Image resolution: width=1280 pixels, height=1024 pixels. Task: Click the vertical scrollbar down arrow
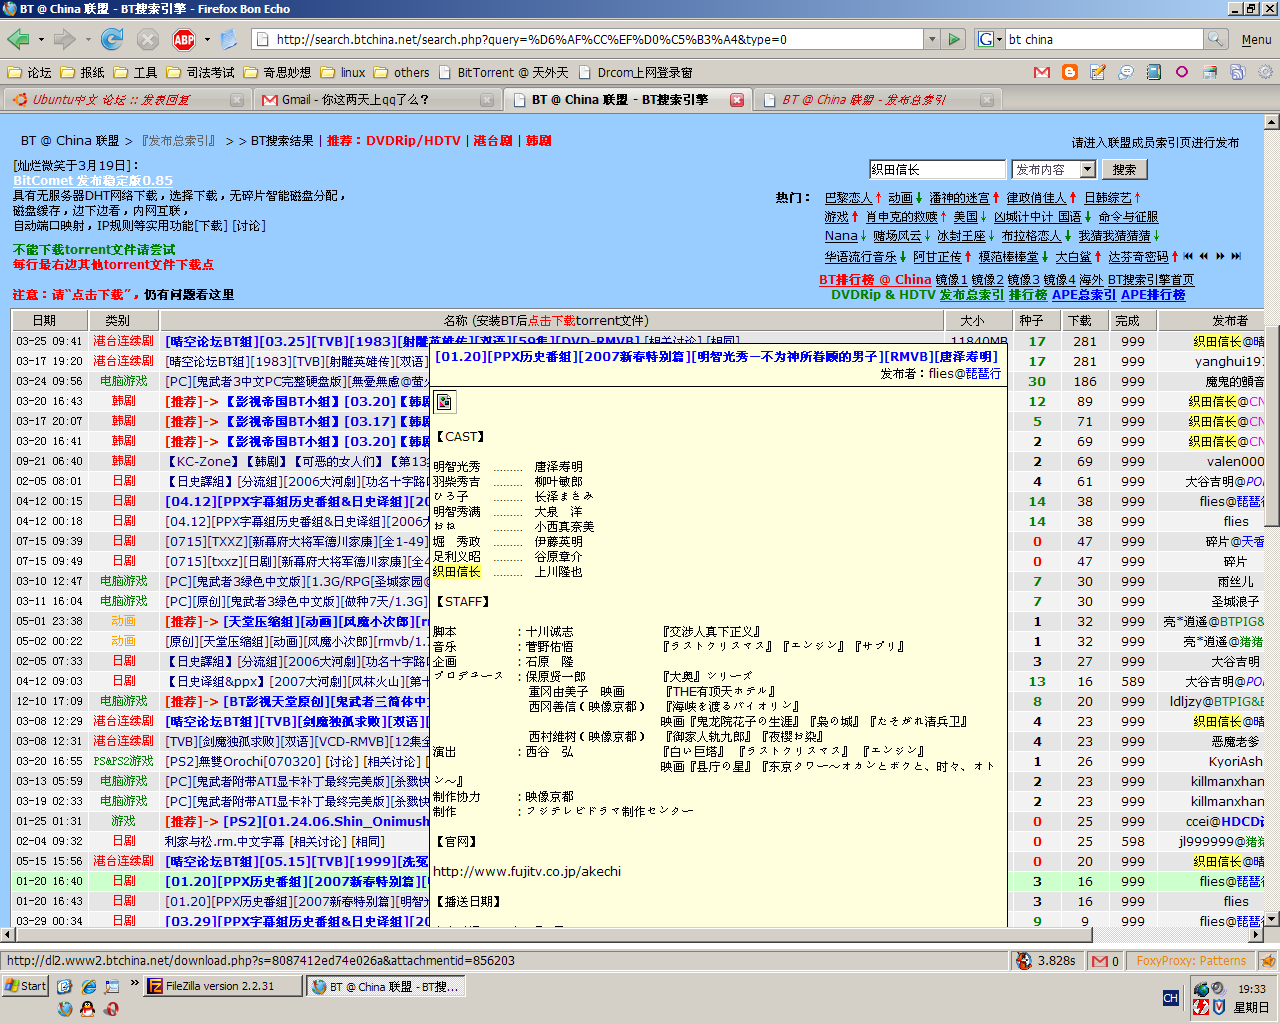(x=1272, y=918)
